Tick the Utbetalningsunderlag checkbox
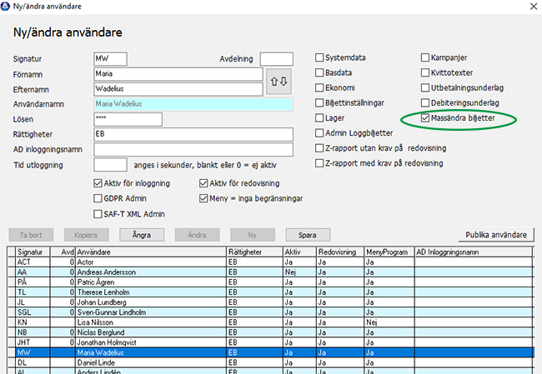This screenshot has width=542, height=374. coord(425,88)
